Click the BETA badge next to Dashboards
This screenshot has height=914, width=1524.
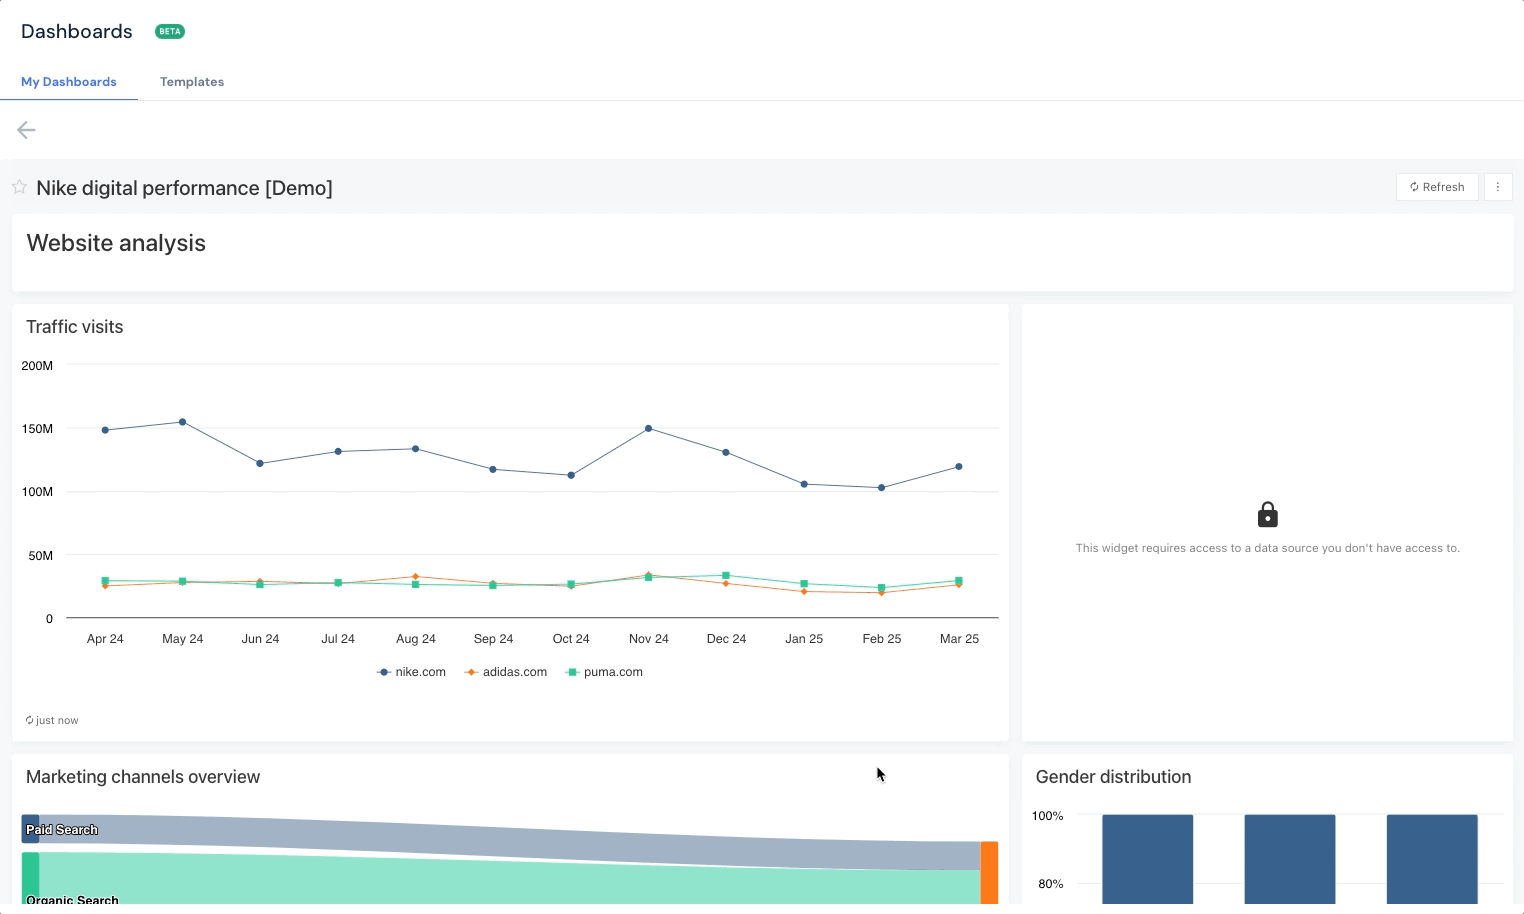click(170, 31)
